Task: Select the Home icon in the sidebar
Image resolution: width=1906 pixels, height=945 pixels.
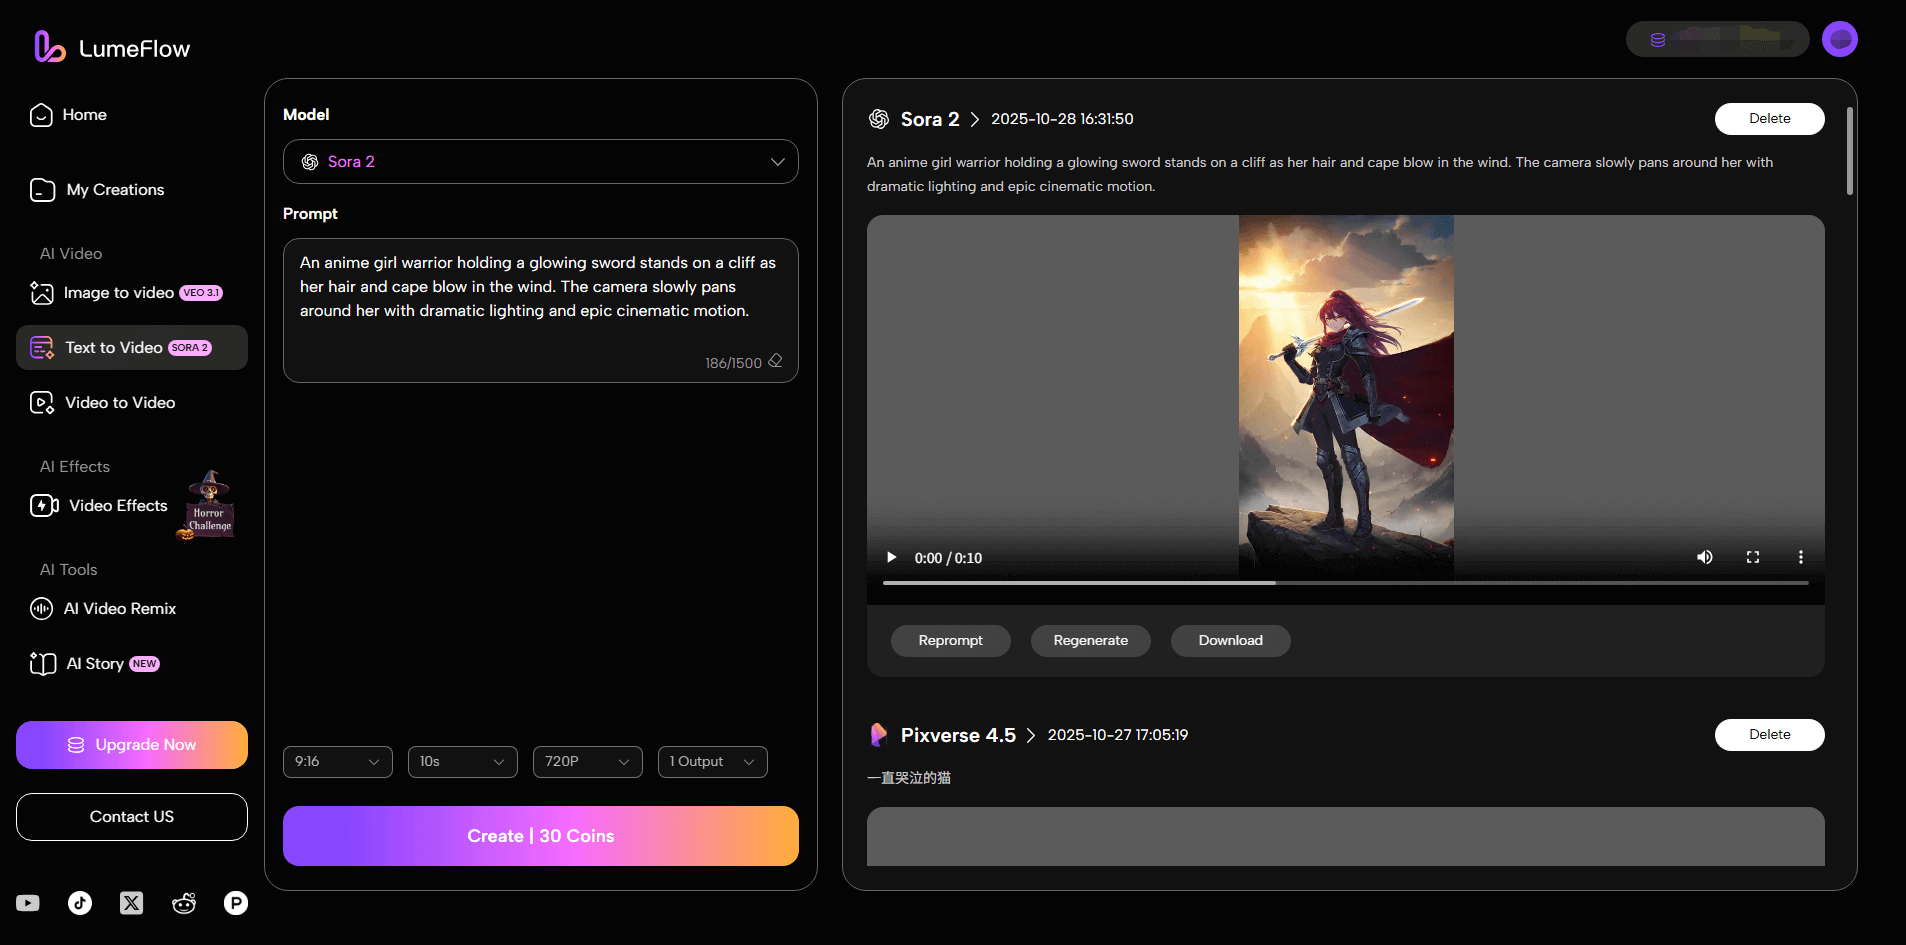Action: click(41, 115)
